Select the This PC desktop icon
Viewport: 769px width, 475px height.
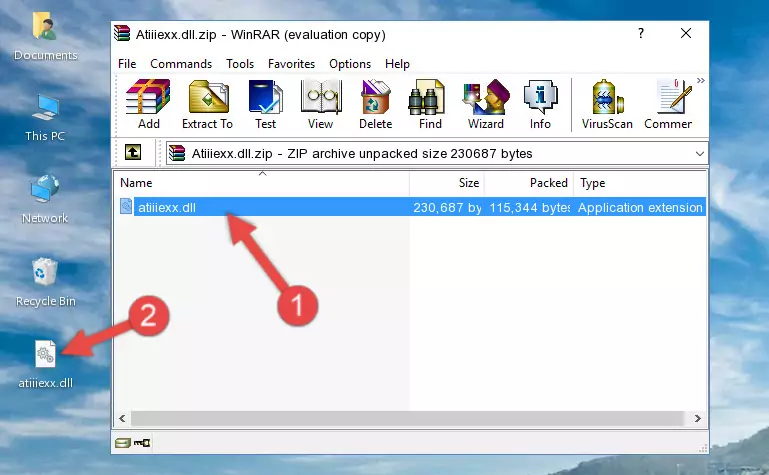tap(45, 118)
